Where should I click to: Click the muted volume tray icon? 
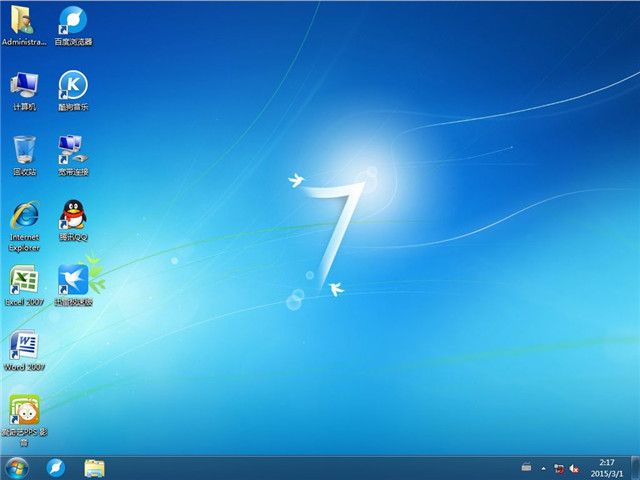point(574,469)
